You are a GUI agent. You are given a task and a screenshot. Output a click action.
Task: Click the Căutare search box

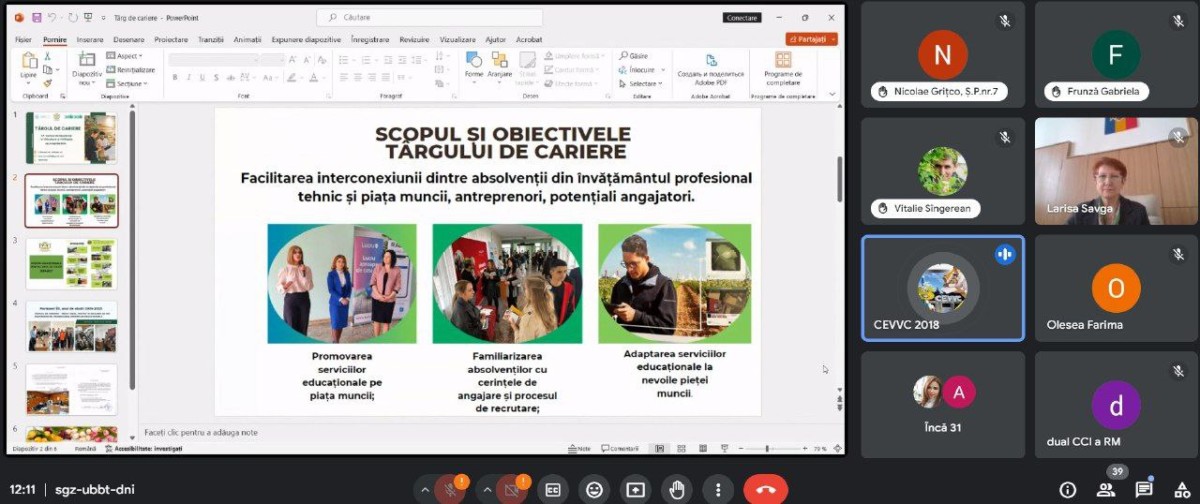[x=430, y=18]
